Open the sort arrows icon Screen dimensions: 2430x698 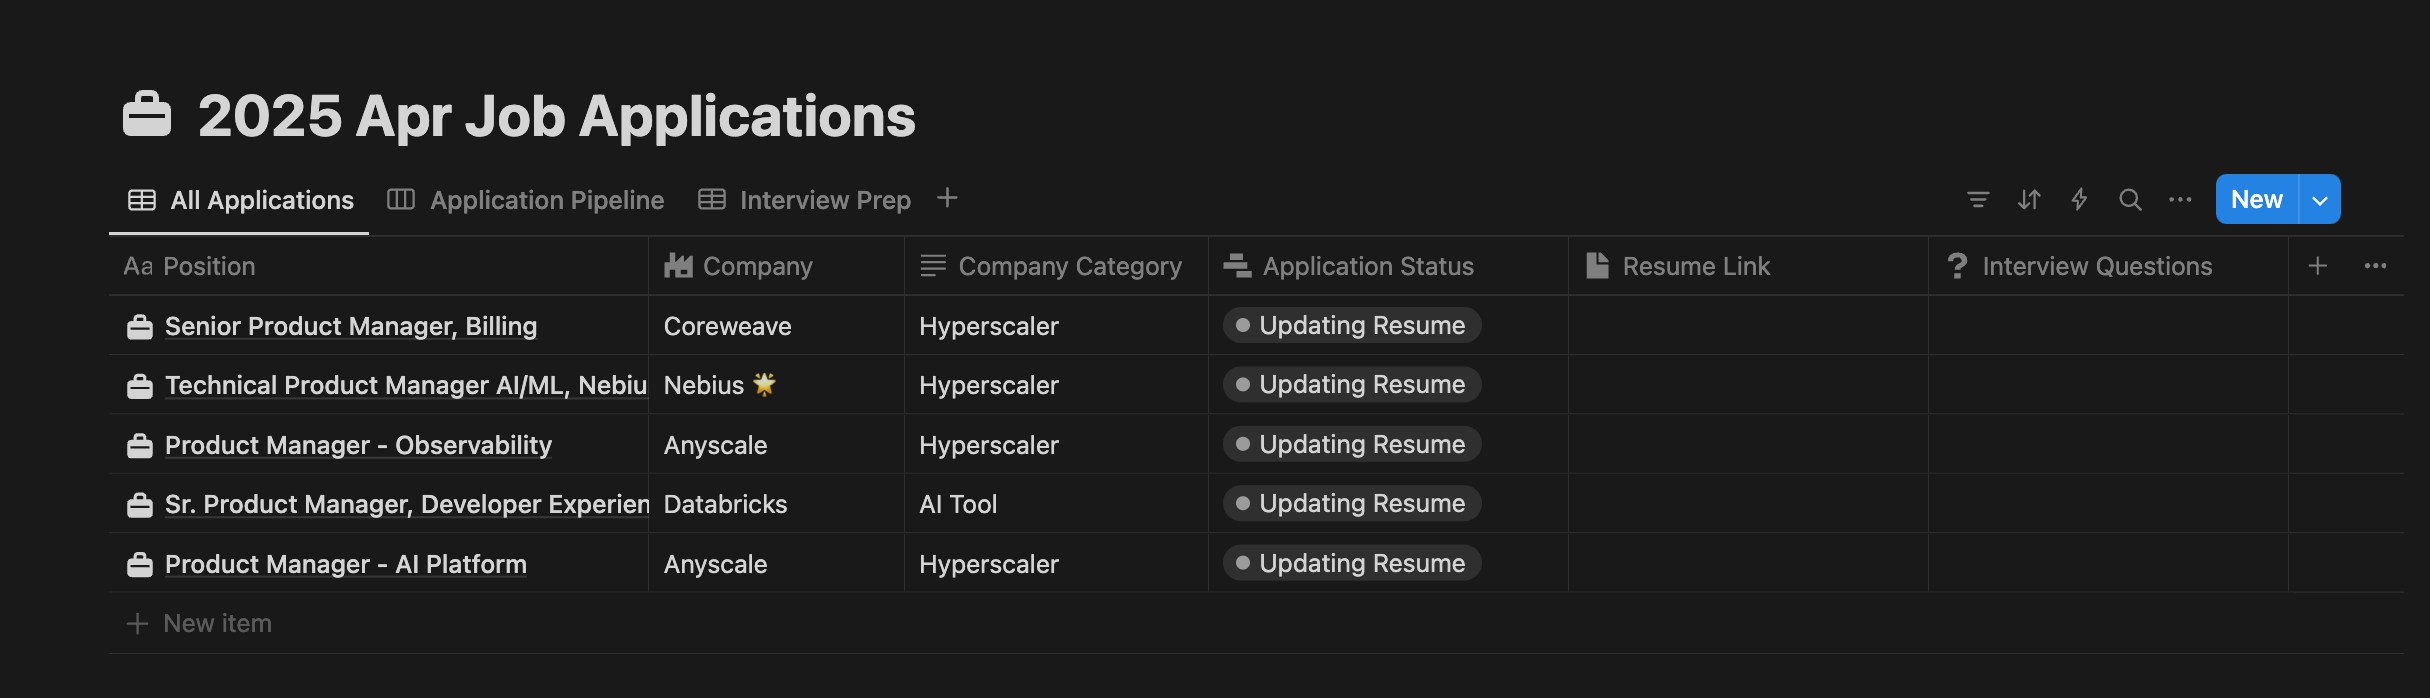[x=2028, y=200]
